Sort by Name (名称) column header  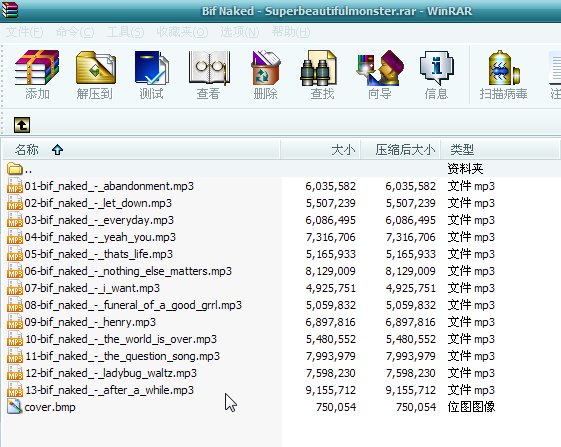point(141,150)
